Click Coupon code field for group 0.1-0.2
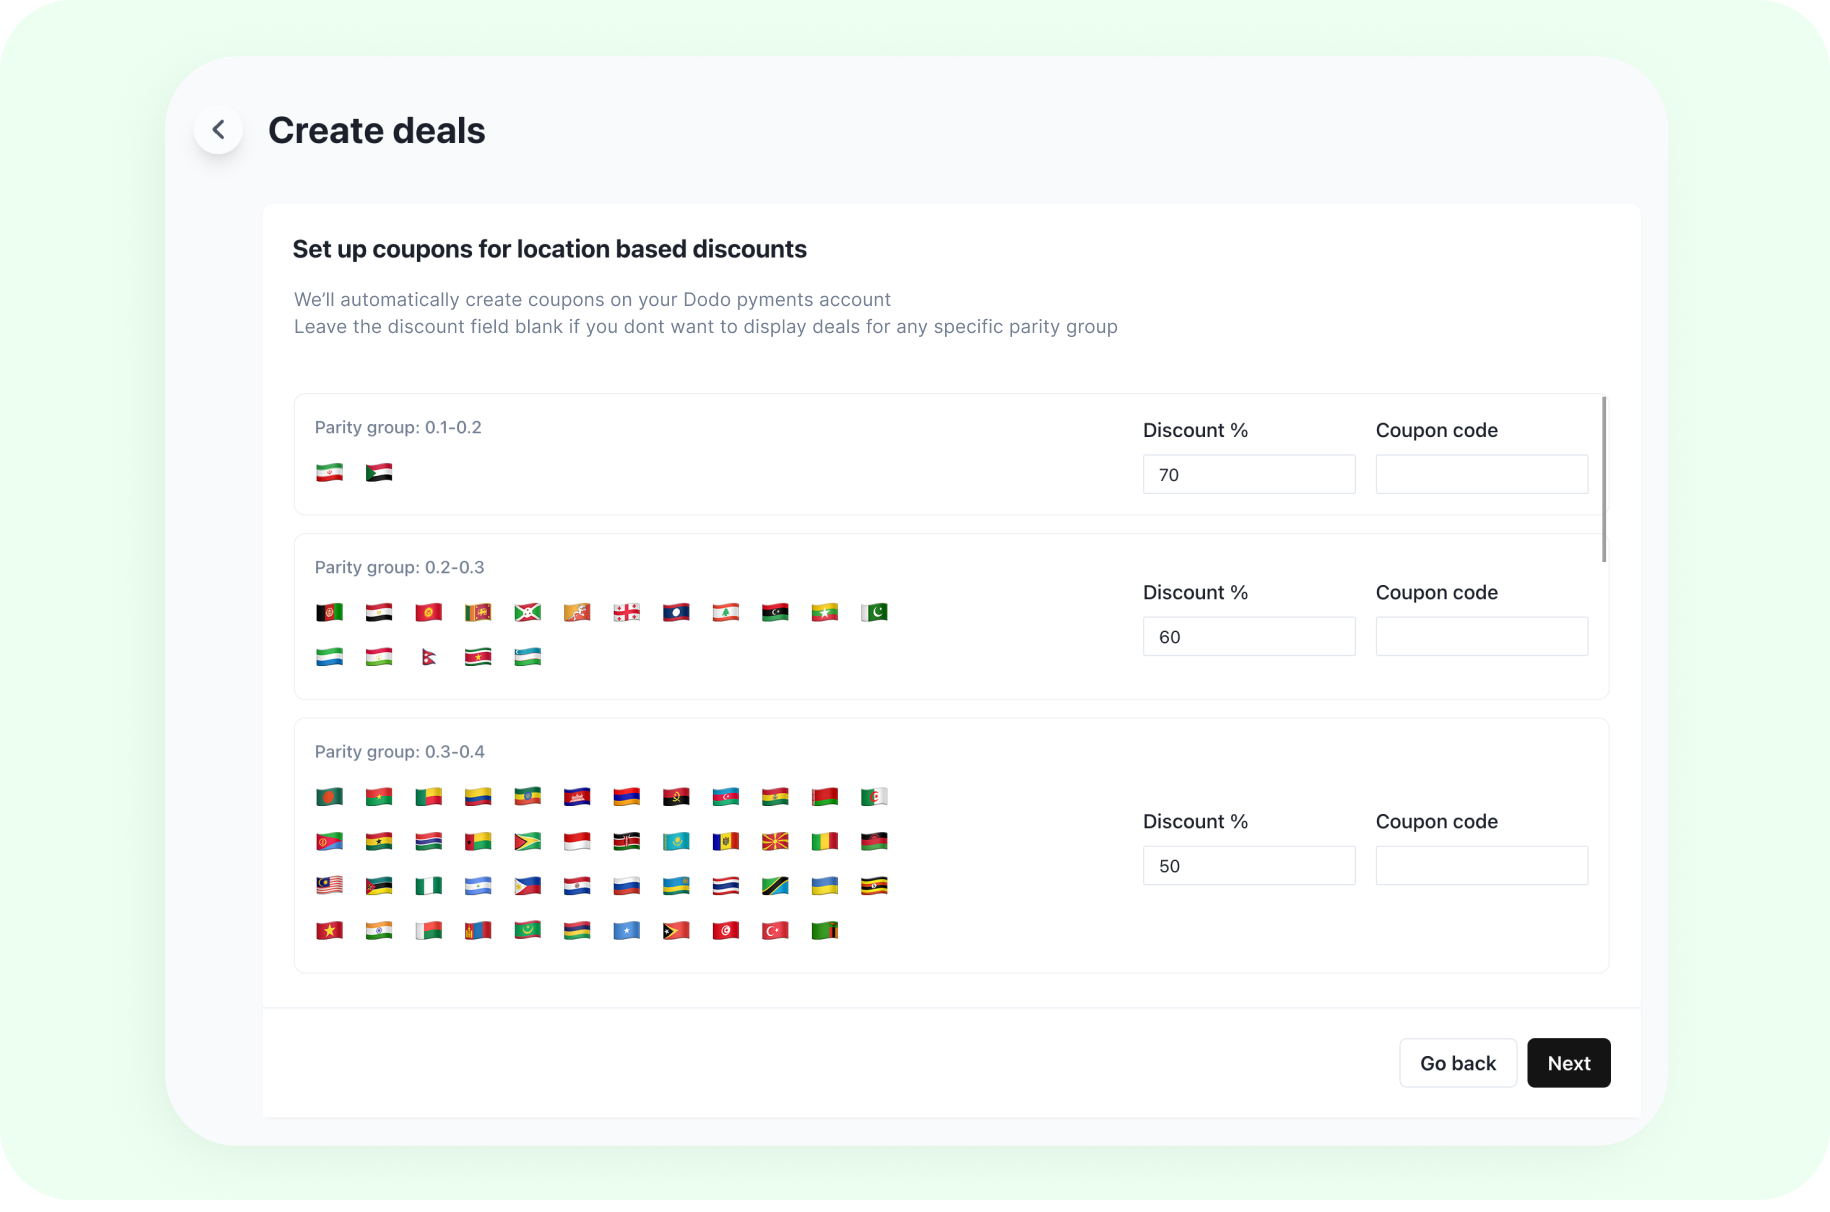Screen dimensions: 1830x1212 pyautogui.click(x=1482, y=475)
